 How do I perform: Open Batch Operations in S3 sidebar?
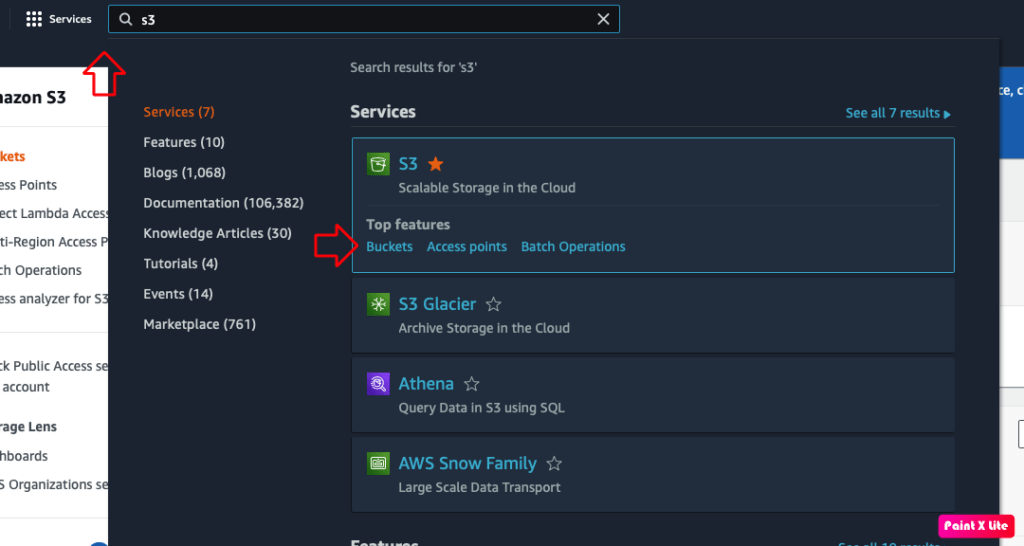tap(40, 270)
